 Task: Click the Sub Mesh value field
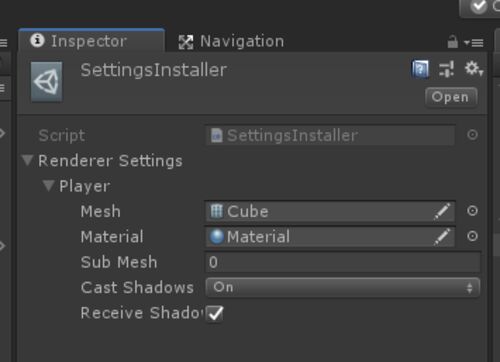(343, 262)
